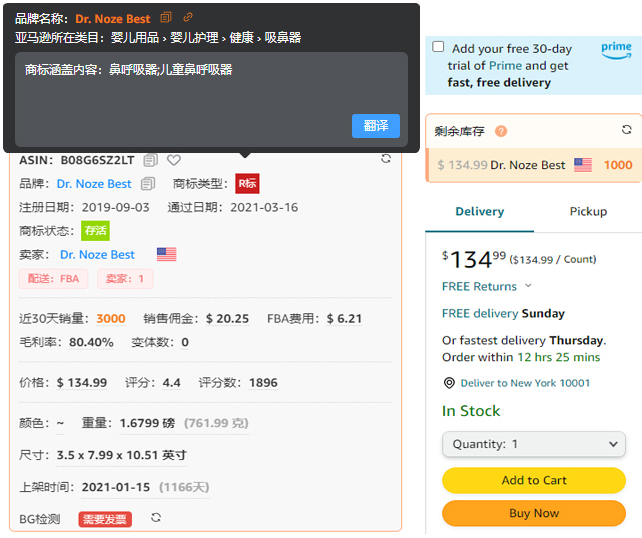Click the trademark coverage text 鼻呼吸器
642x538 pixels.
[133, 70]
